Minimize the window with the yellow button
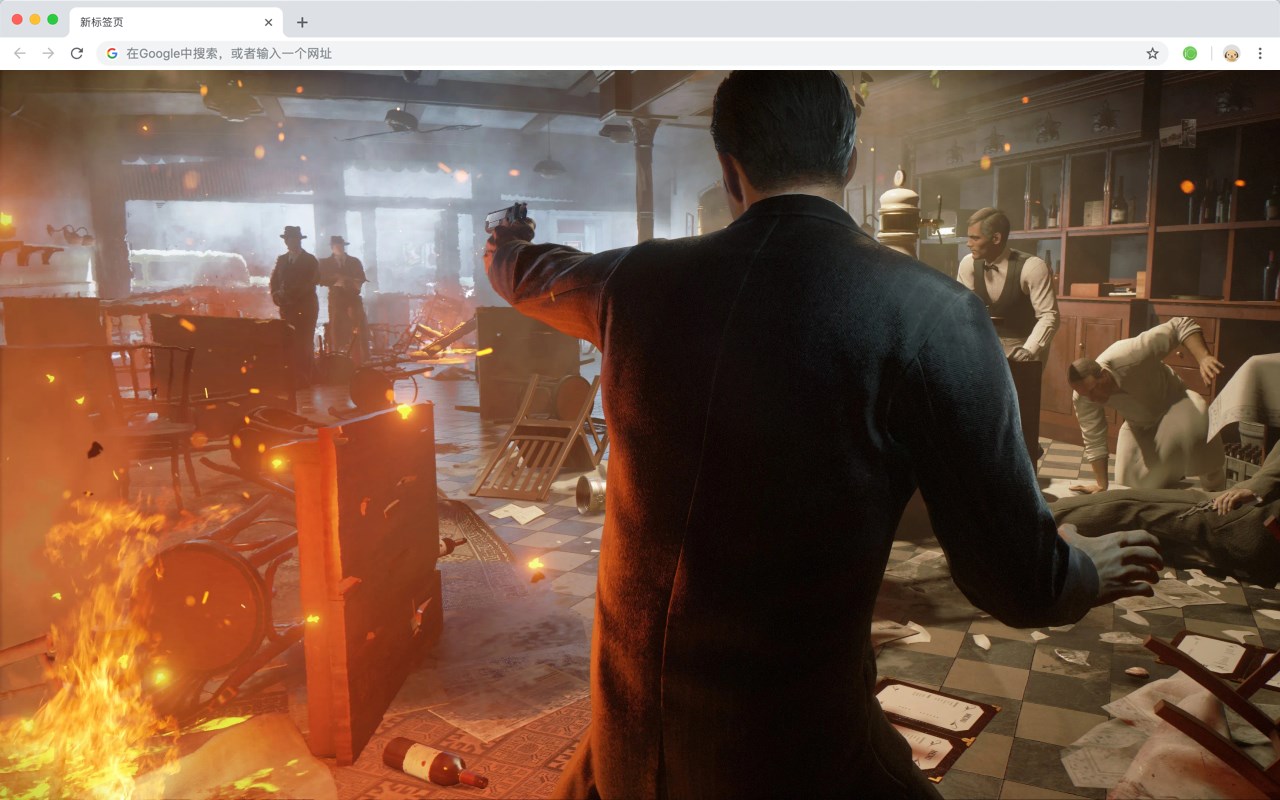The height and width of the screenshot is (800, 1280). point(35,19)
